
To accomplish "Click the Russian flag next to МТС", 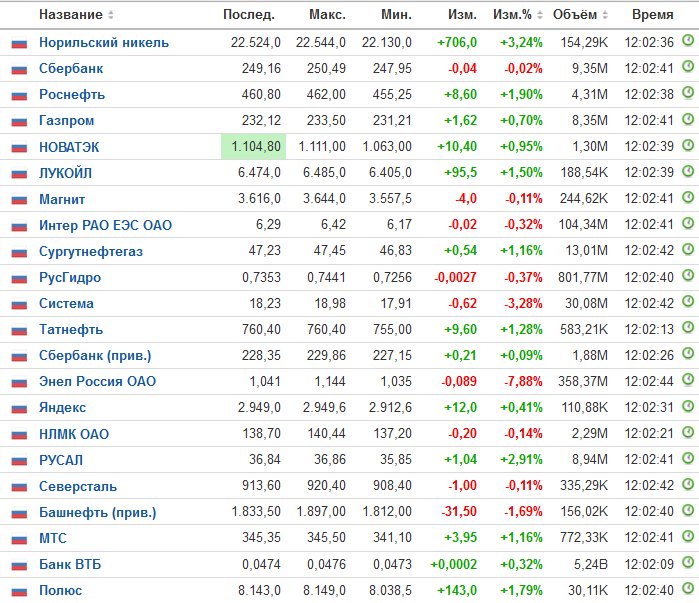I will pos(19,539).
